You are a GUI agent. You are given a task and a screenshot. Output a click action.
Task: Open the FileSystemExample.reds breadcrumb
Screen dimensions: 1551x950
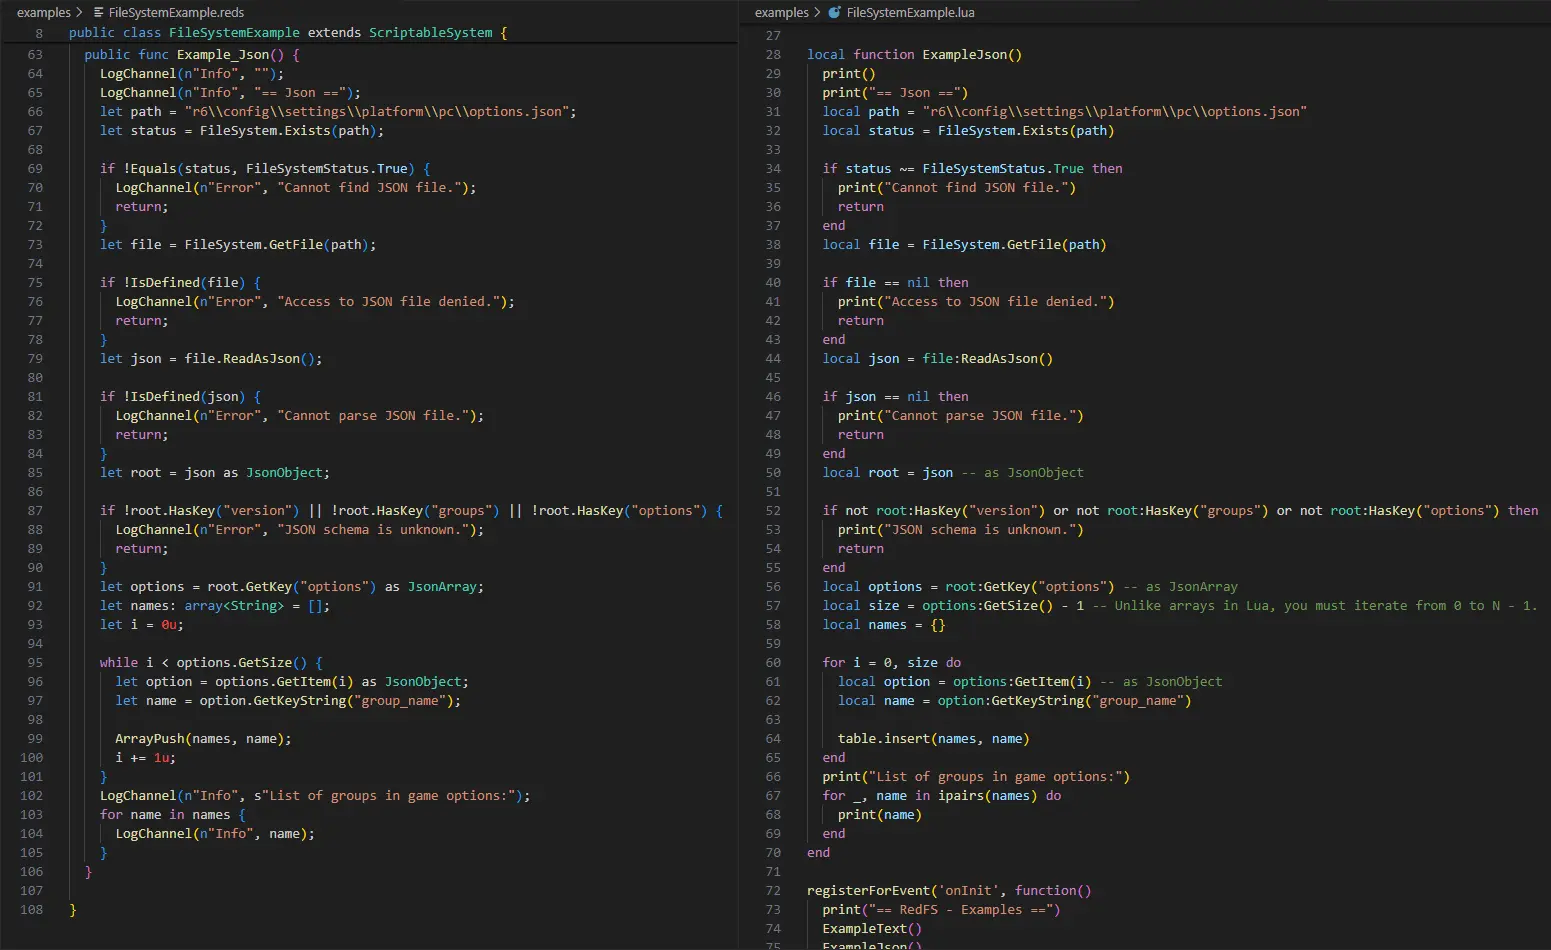pos(176,13)
